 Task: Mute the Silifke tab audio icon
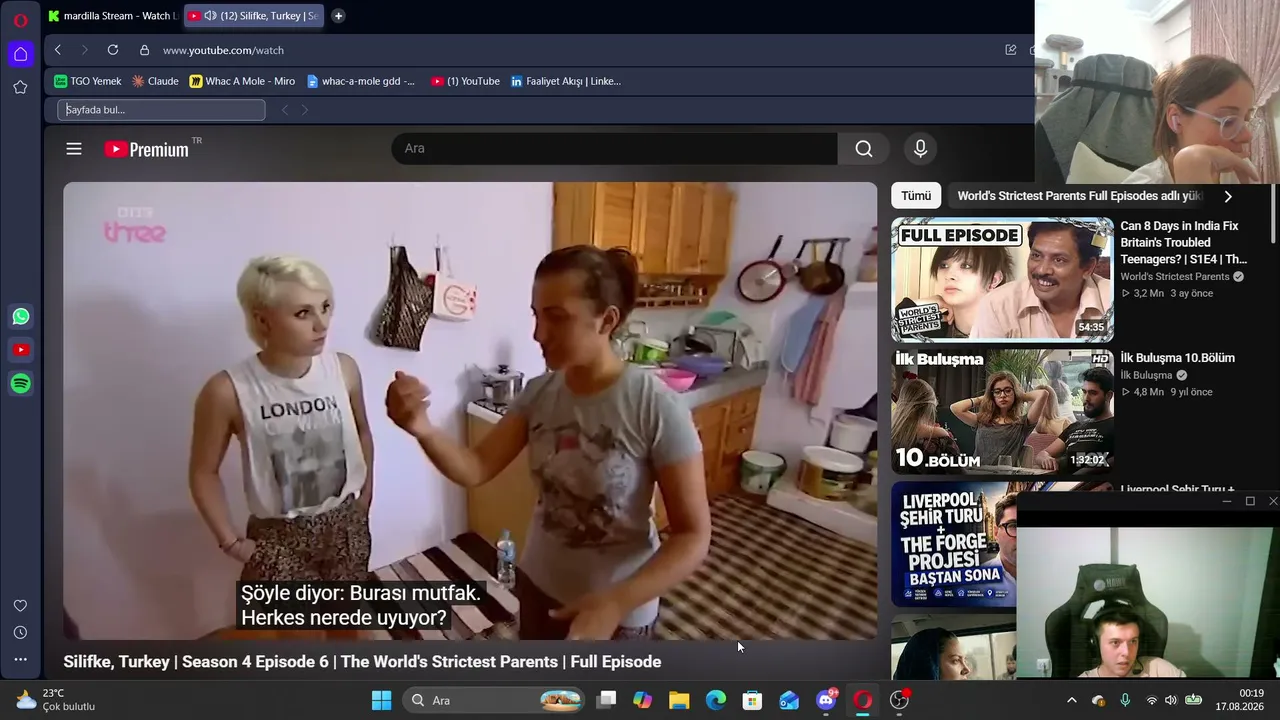pyautogui.click(x=210, y=16)
